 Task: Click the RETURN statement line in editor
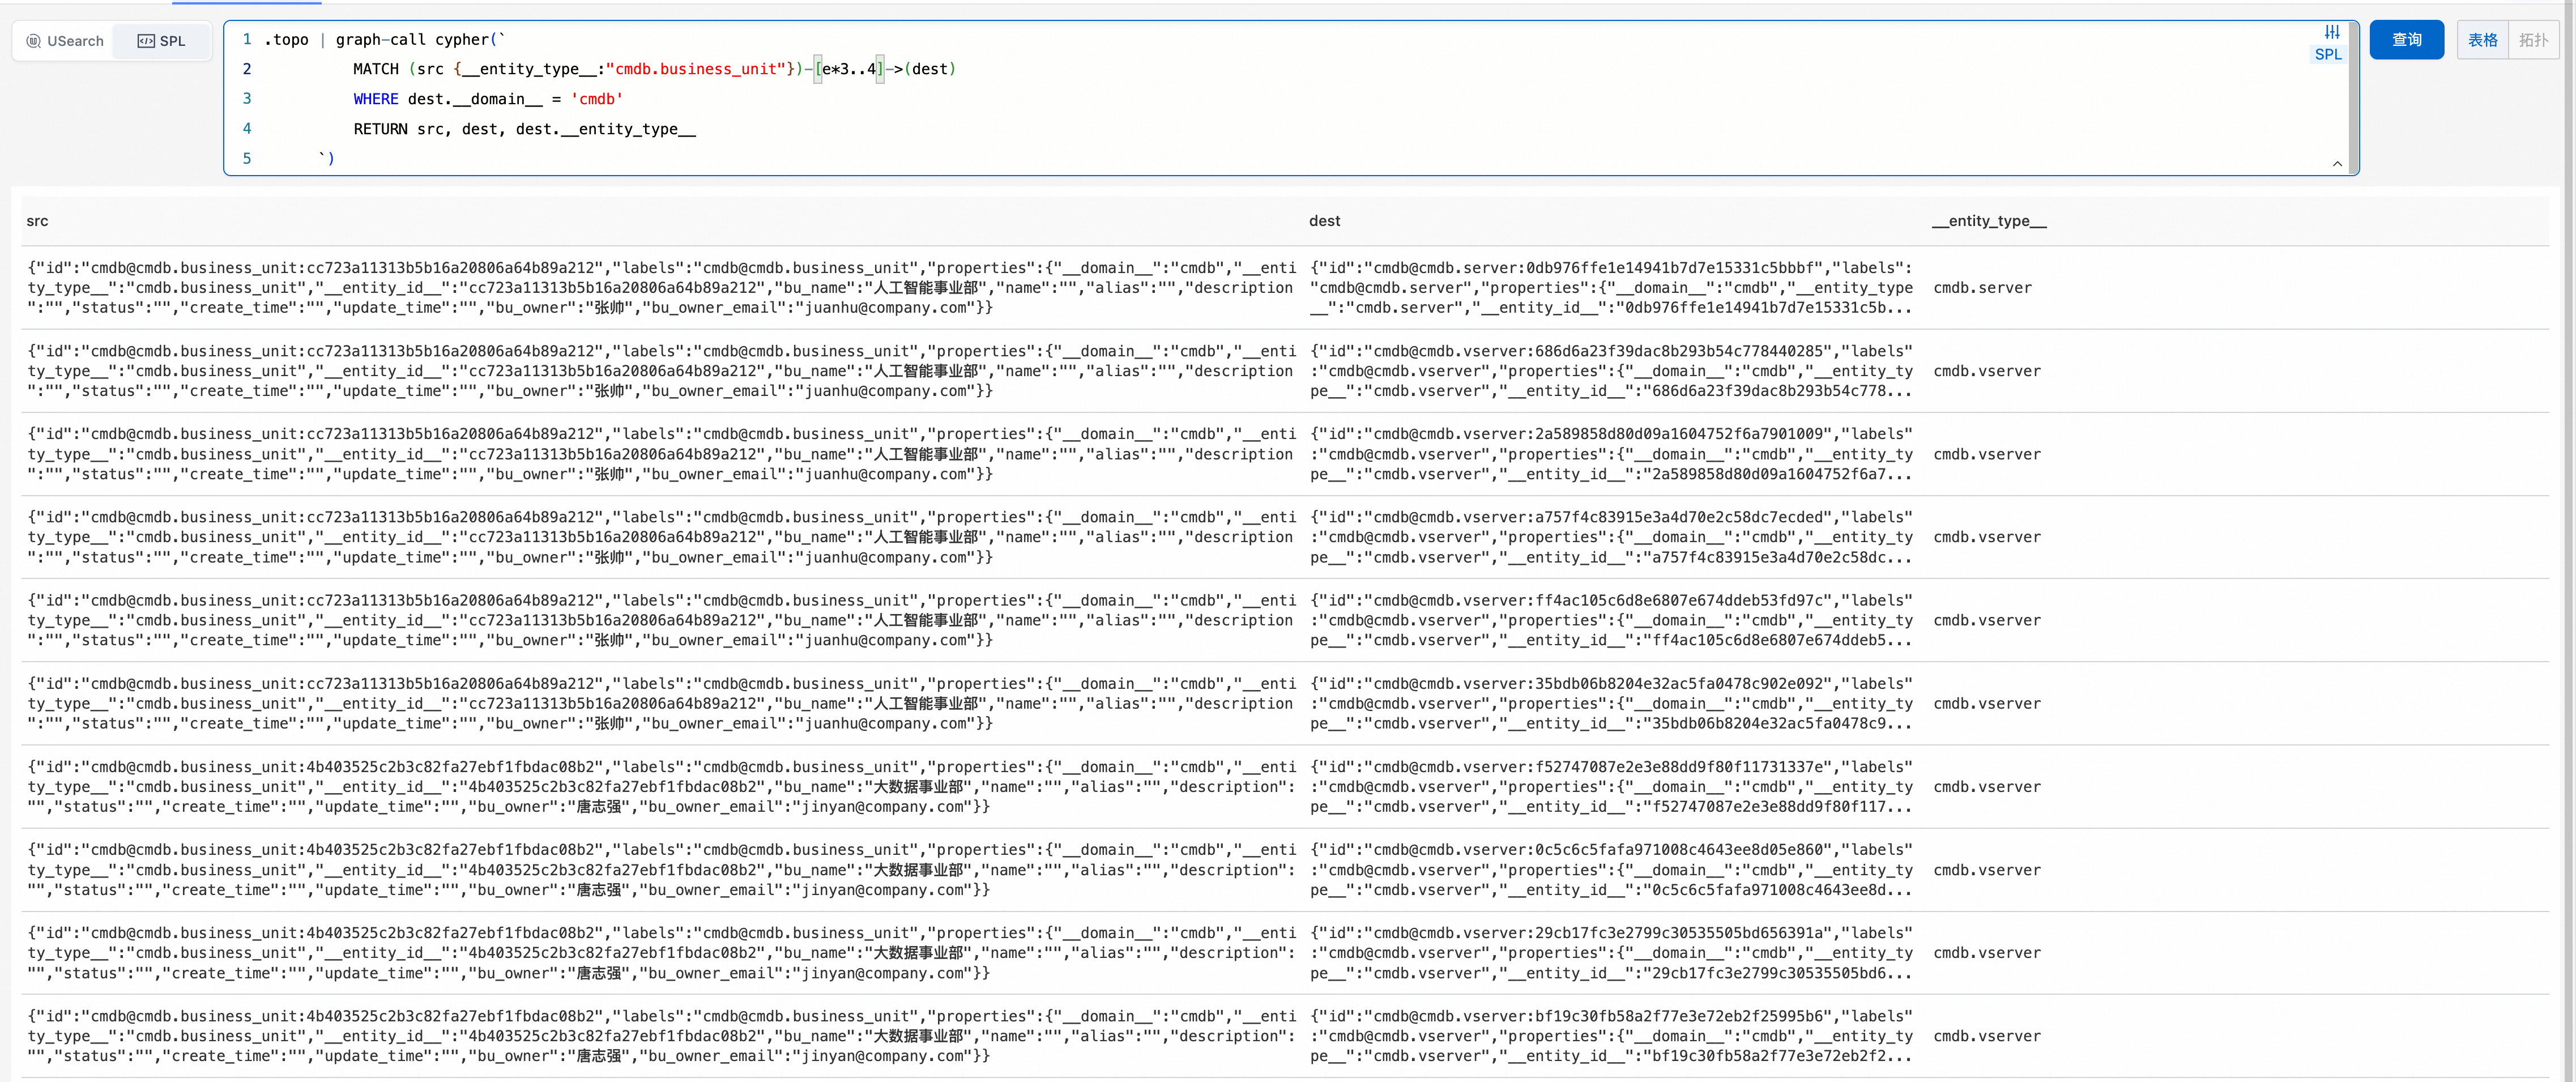coord(524,129)
